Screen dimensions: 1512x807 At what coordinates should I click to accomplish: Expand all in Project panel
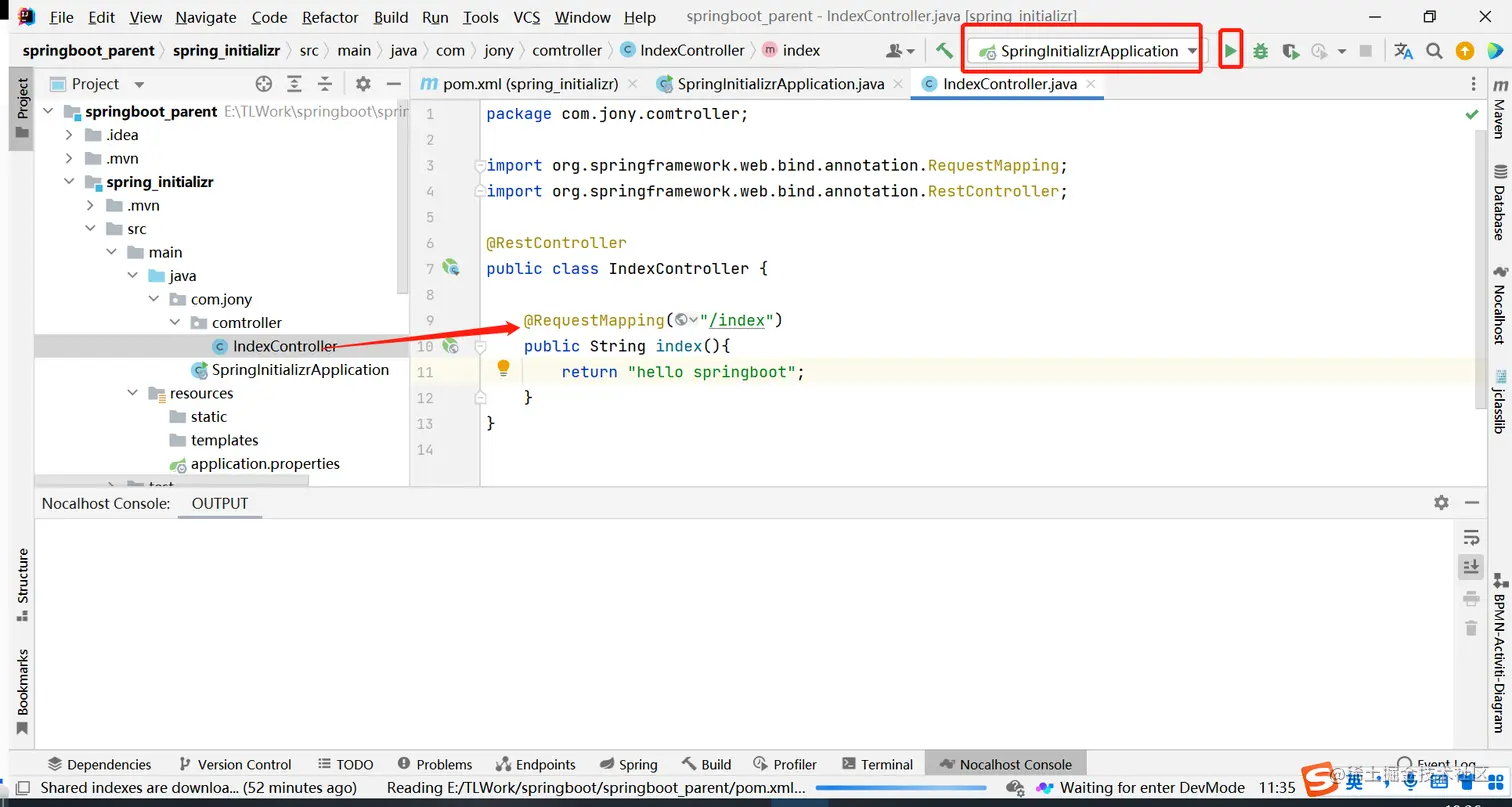(x=294, y=84)
